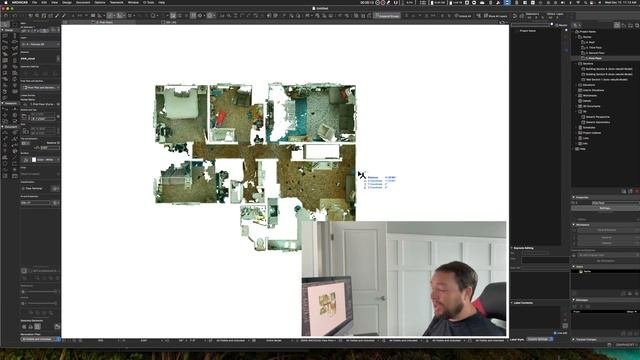Image resolution: width=640 pixels, height=360 pixels.
Task: Expand the Worksheets folder
Action: (x=576, y=96)
